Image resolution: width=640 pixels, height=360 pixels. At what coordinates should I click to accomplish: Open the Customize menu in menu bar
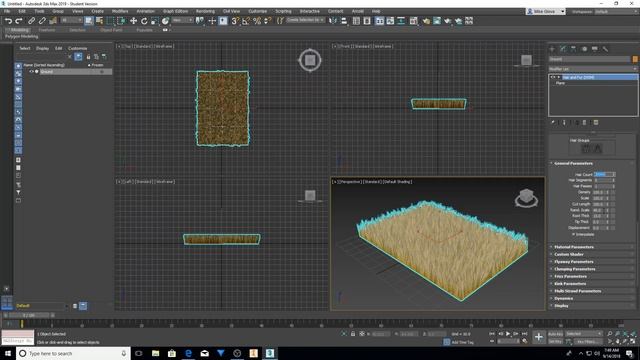[258, 11]
